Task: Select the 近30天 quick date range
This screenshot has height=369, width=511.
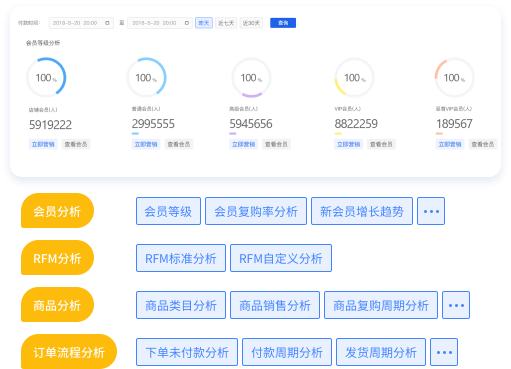Action: coord(251,23)
